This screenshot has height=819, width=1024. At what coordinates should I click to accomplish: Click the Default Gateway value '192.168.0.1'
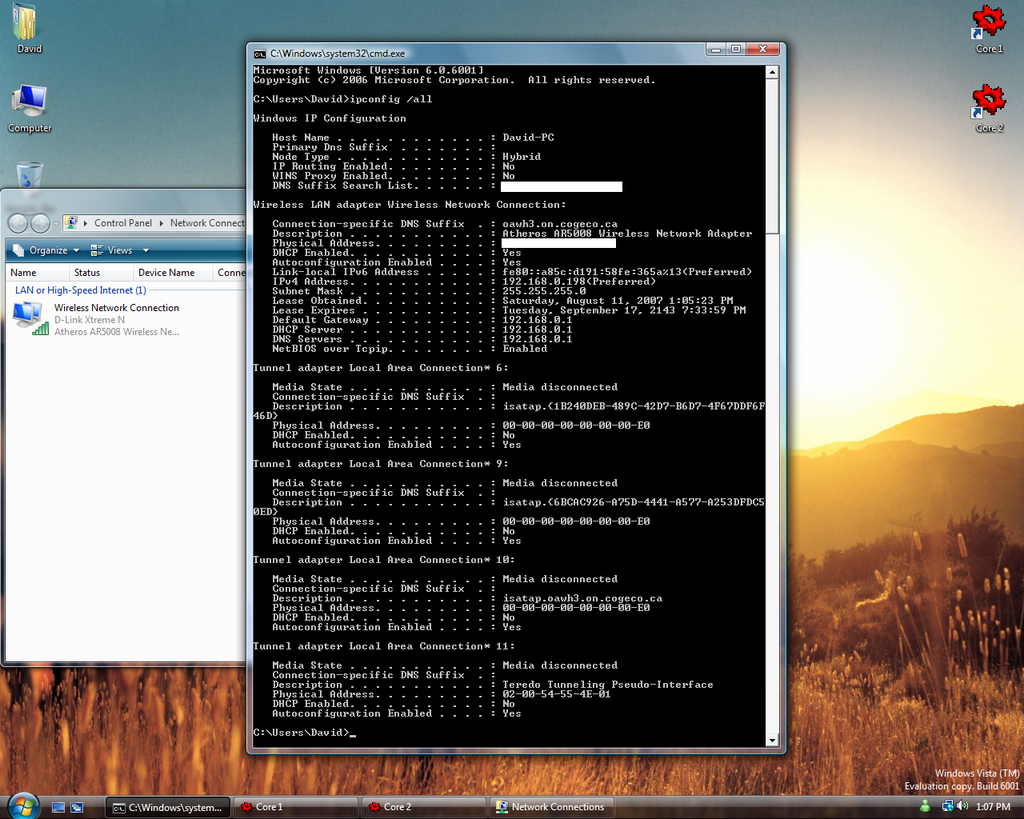coord(537,320)
